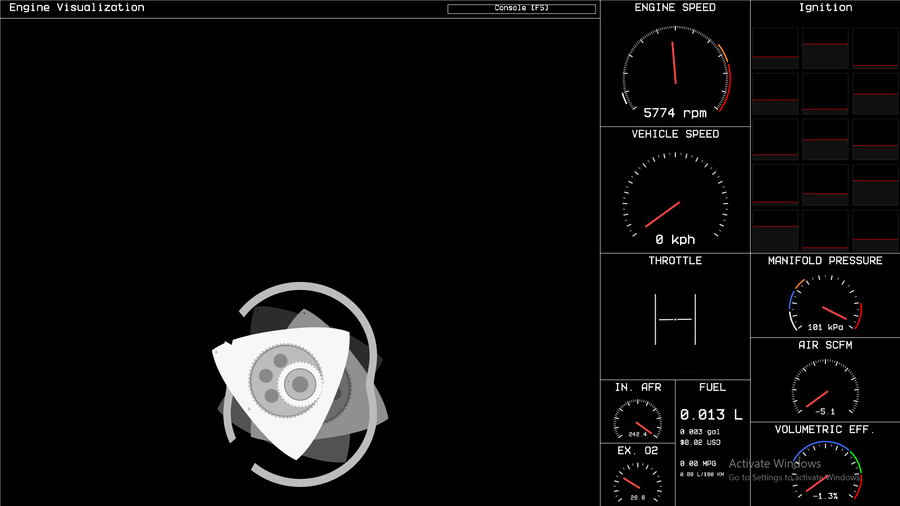Click the 0.003 gal fuel value

coord(700,432)
